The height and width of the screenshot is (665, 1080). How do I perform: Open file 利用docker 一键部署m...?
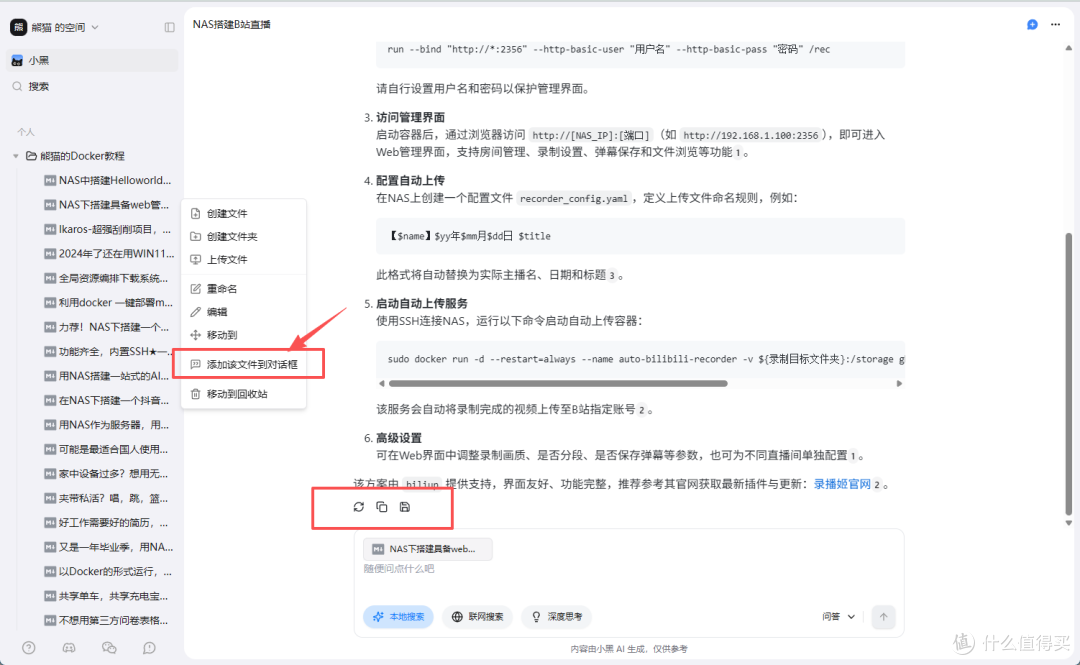pyautogui.click(x=108, y=303)
